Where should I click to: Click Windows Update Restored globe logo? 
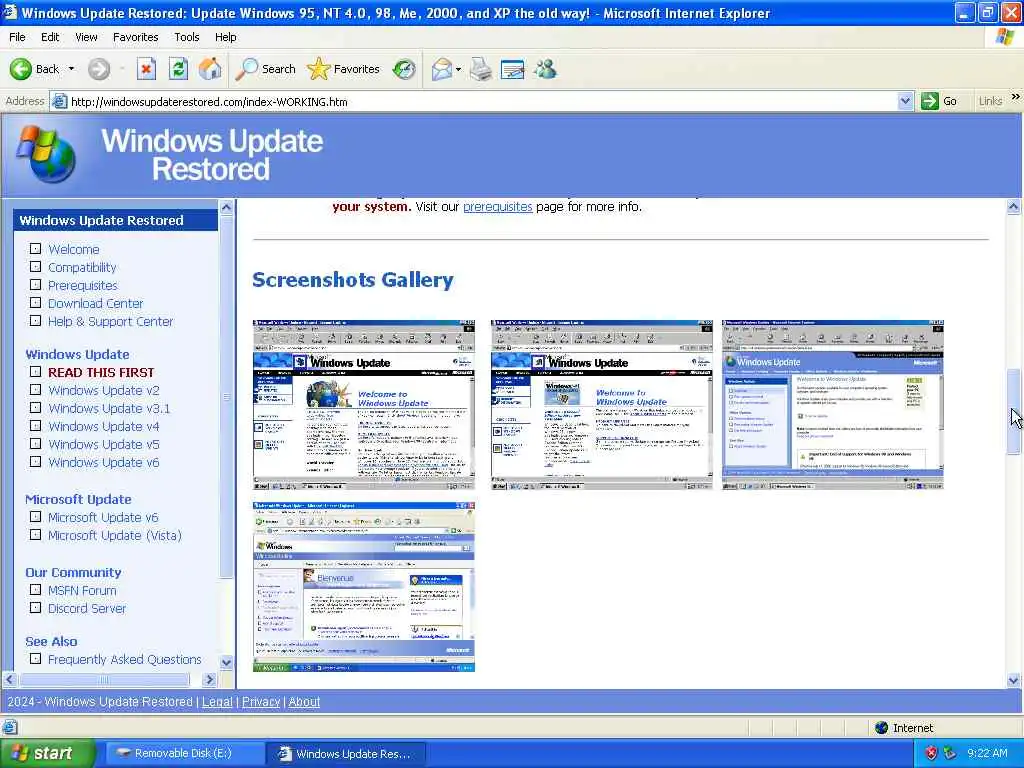pos(46,155)
